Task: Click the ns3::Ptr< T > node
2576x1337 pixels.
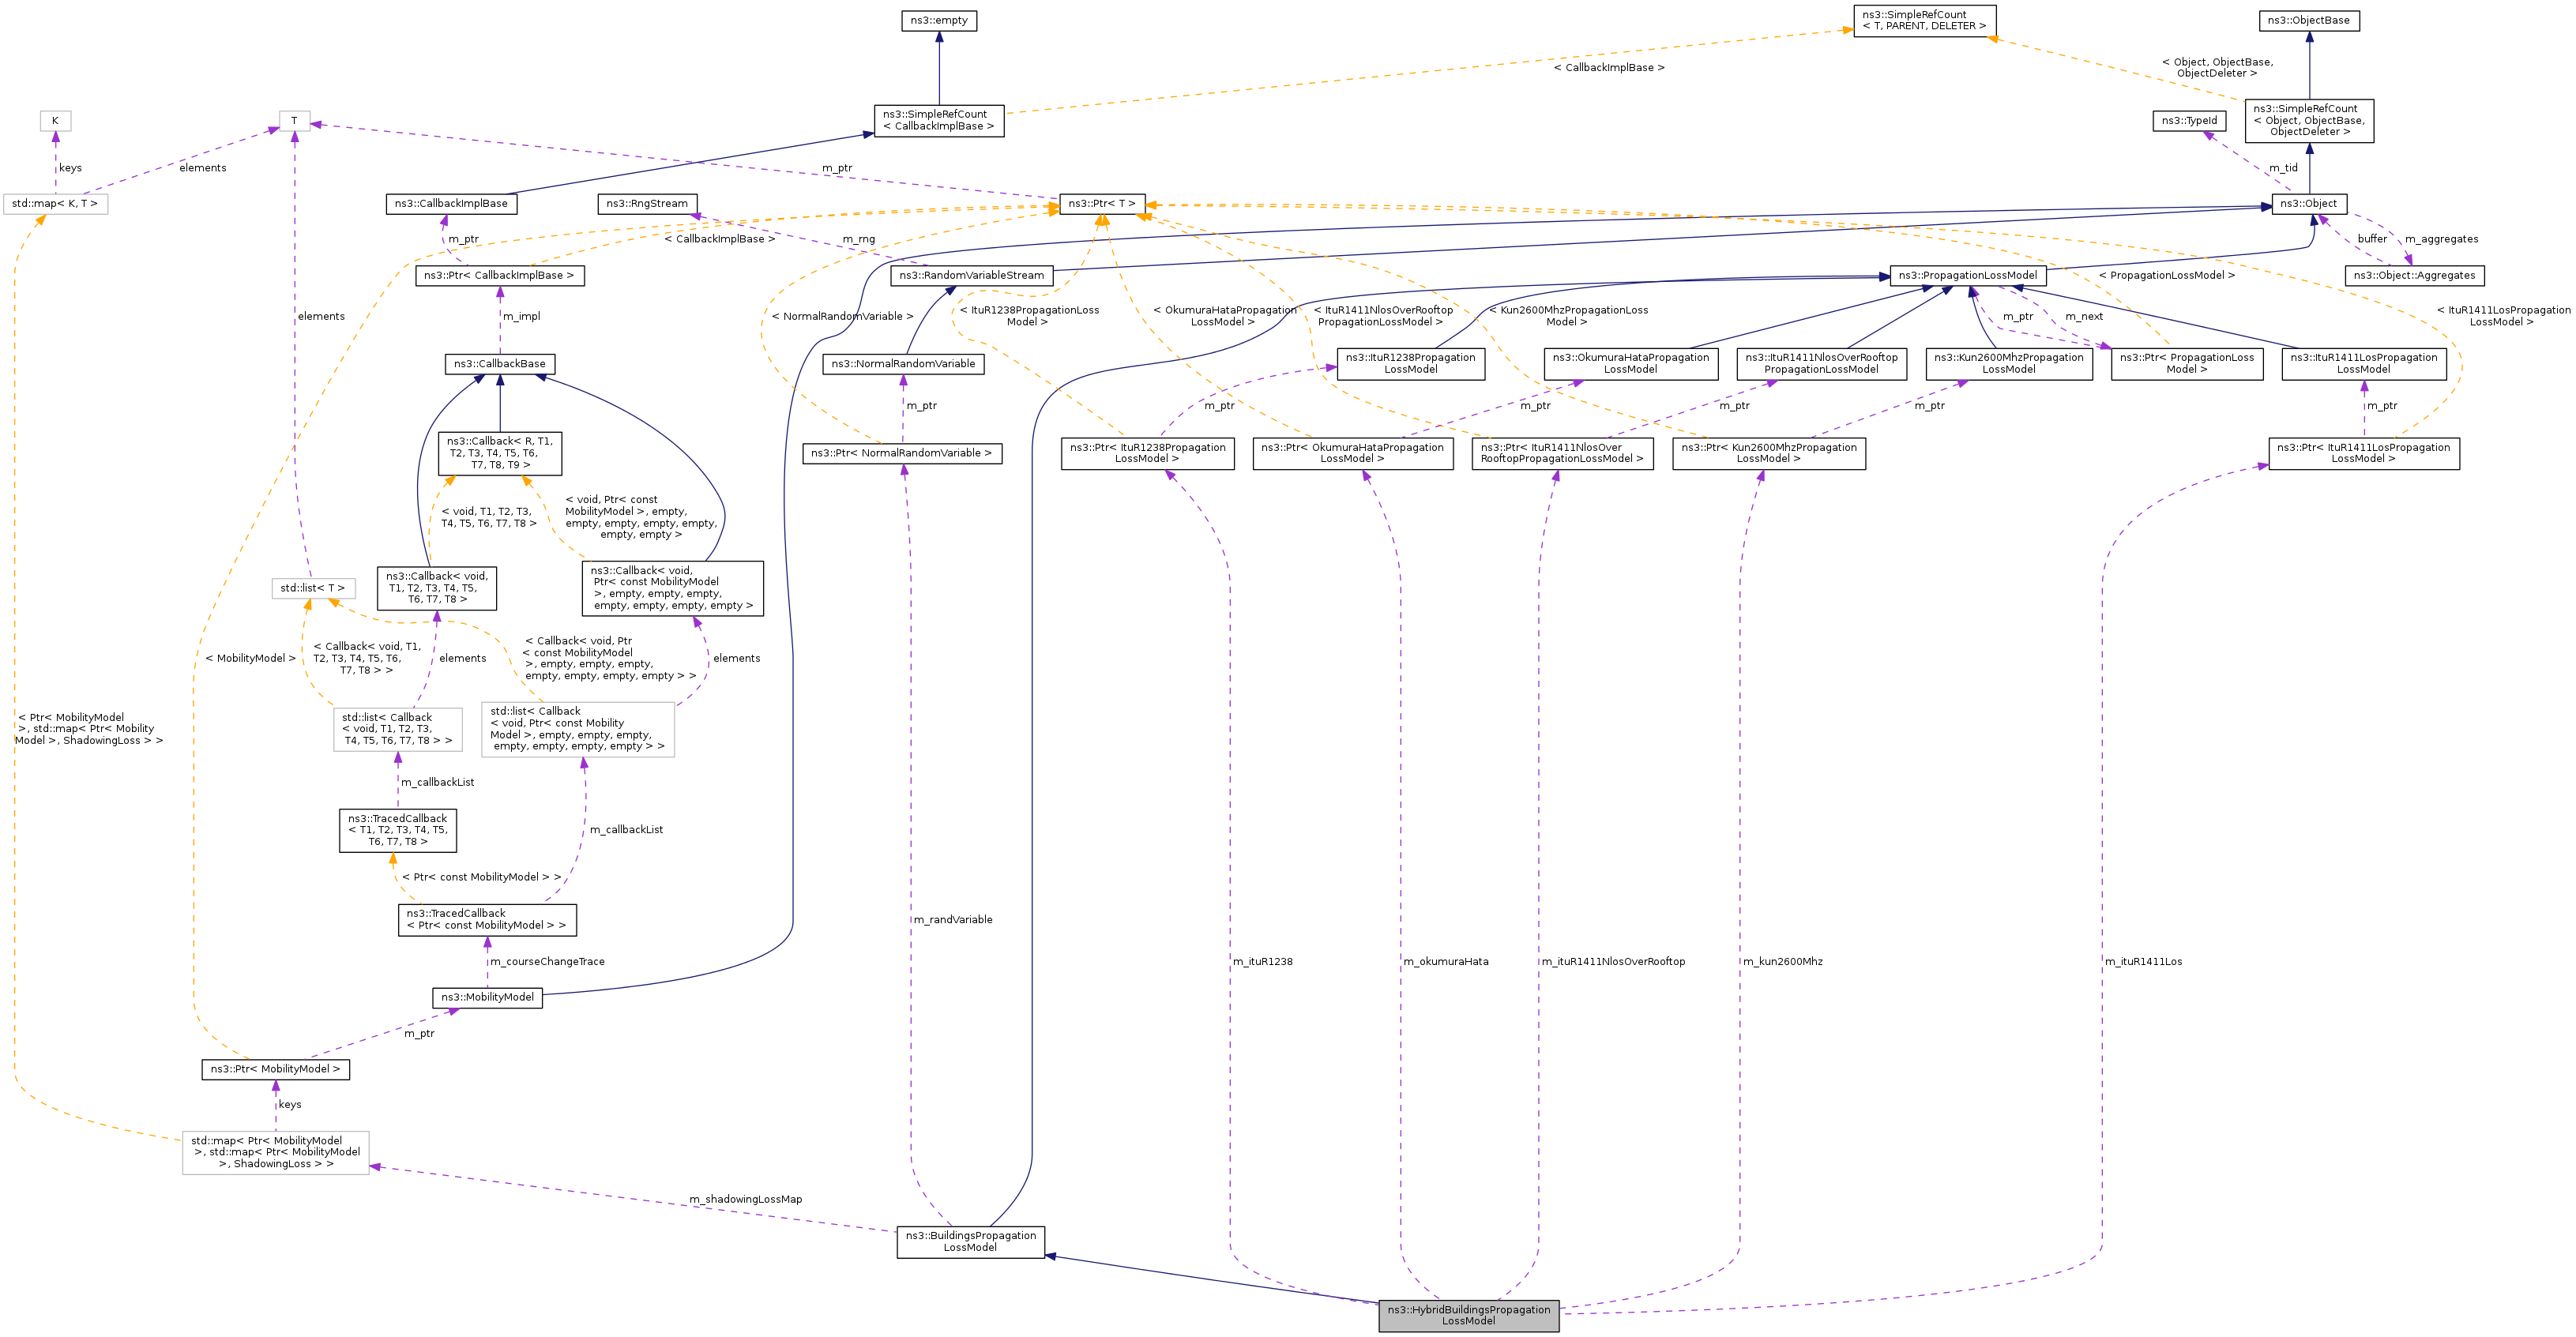Action: [1102, 204]
